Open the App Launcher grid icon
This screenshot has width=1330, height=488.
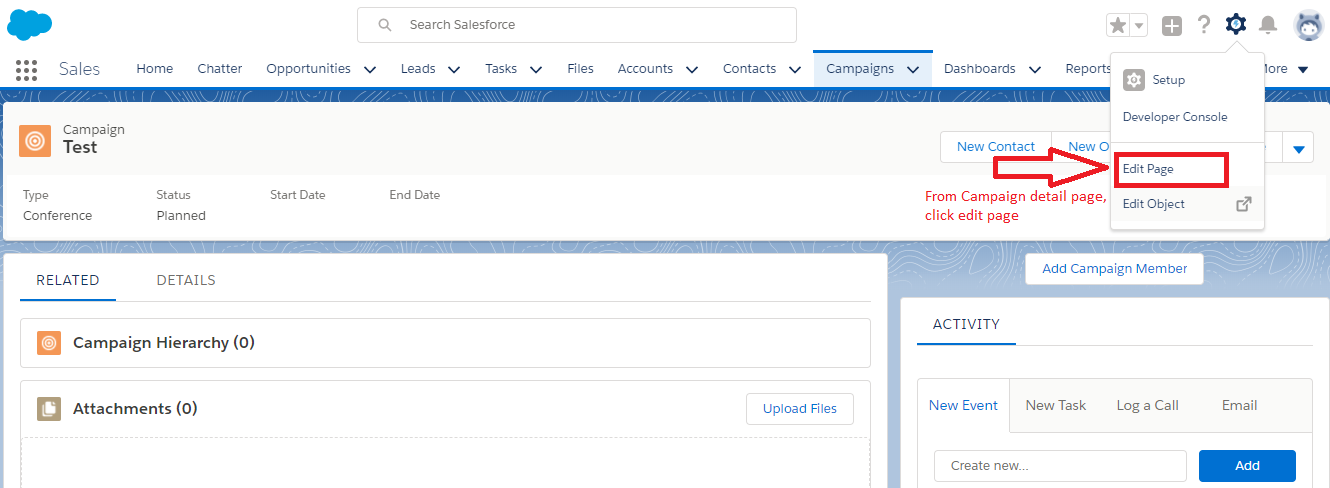(27, 69)
